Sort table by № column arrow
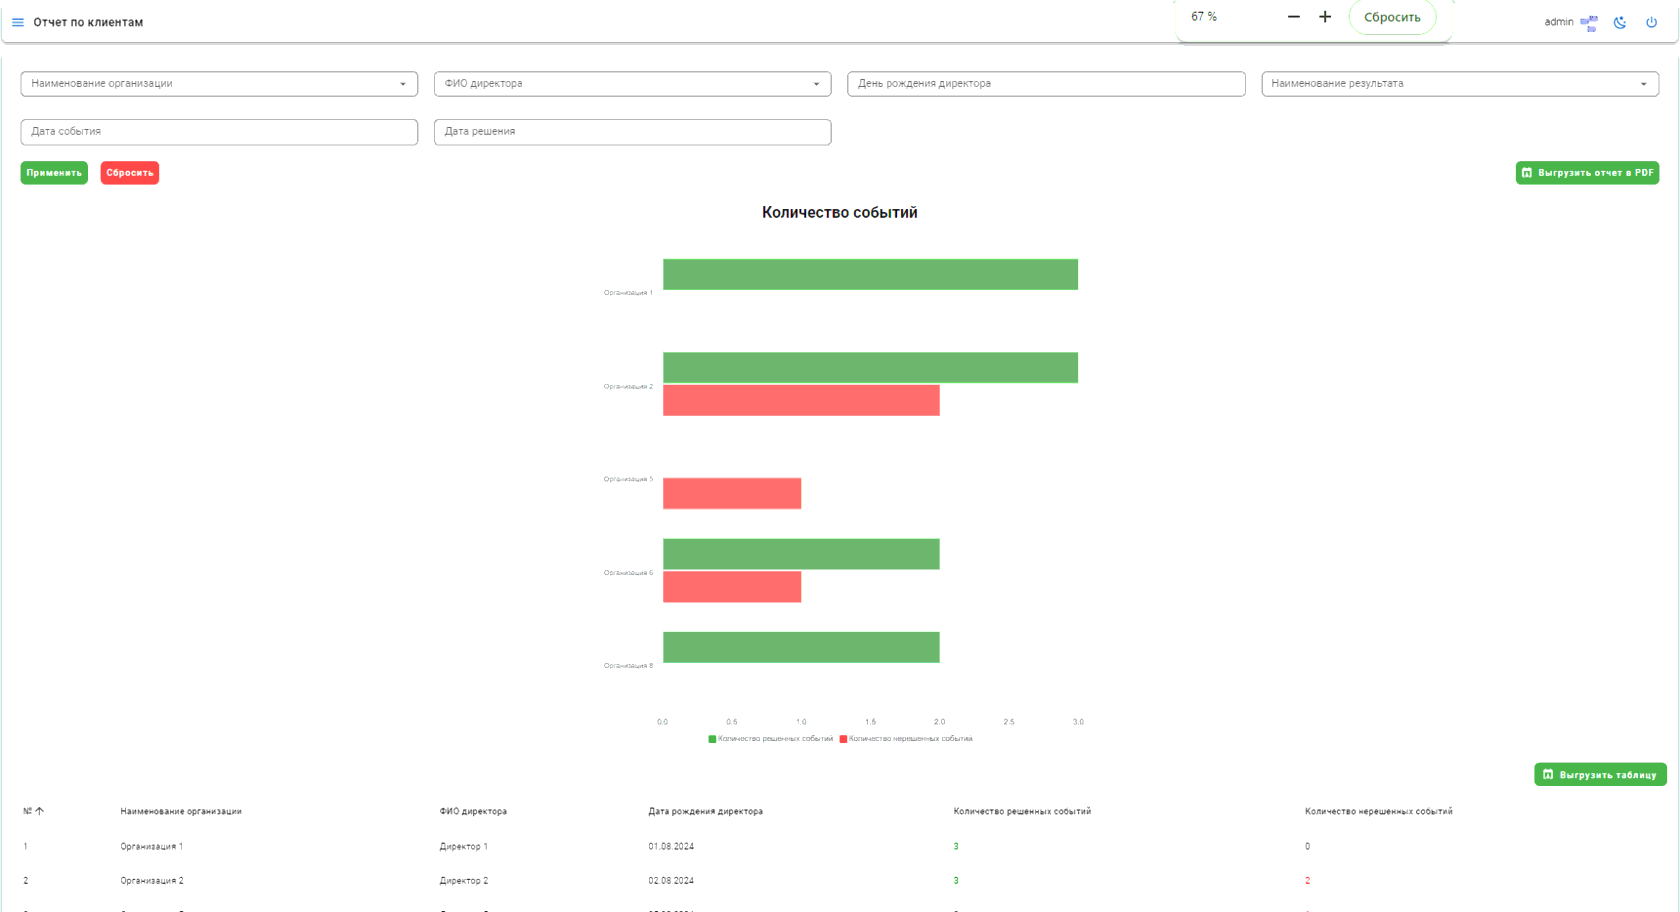Viewport: 1680px width, 912px height. click(40, 811)
